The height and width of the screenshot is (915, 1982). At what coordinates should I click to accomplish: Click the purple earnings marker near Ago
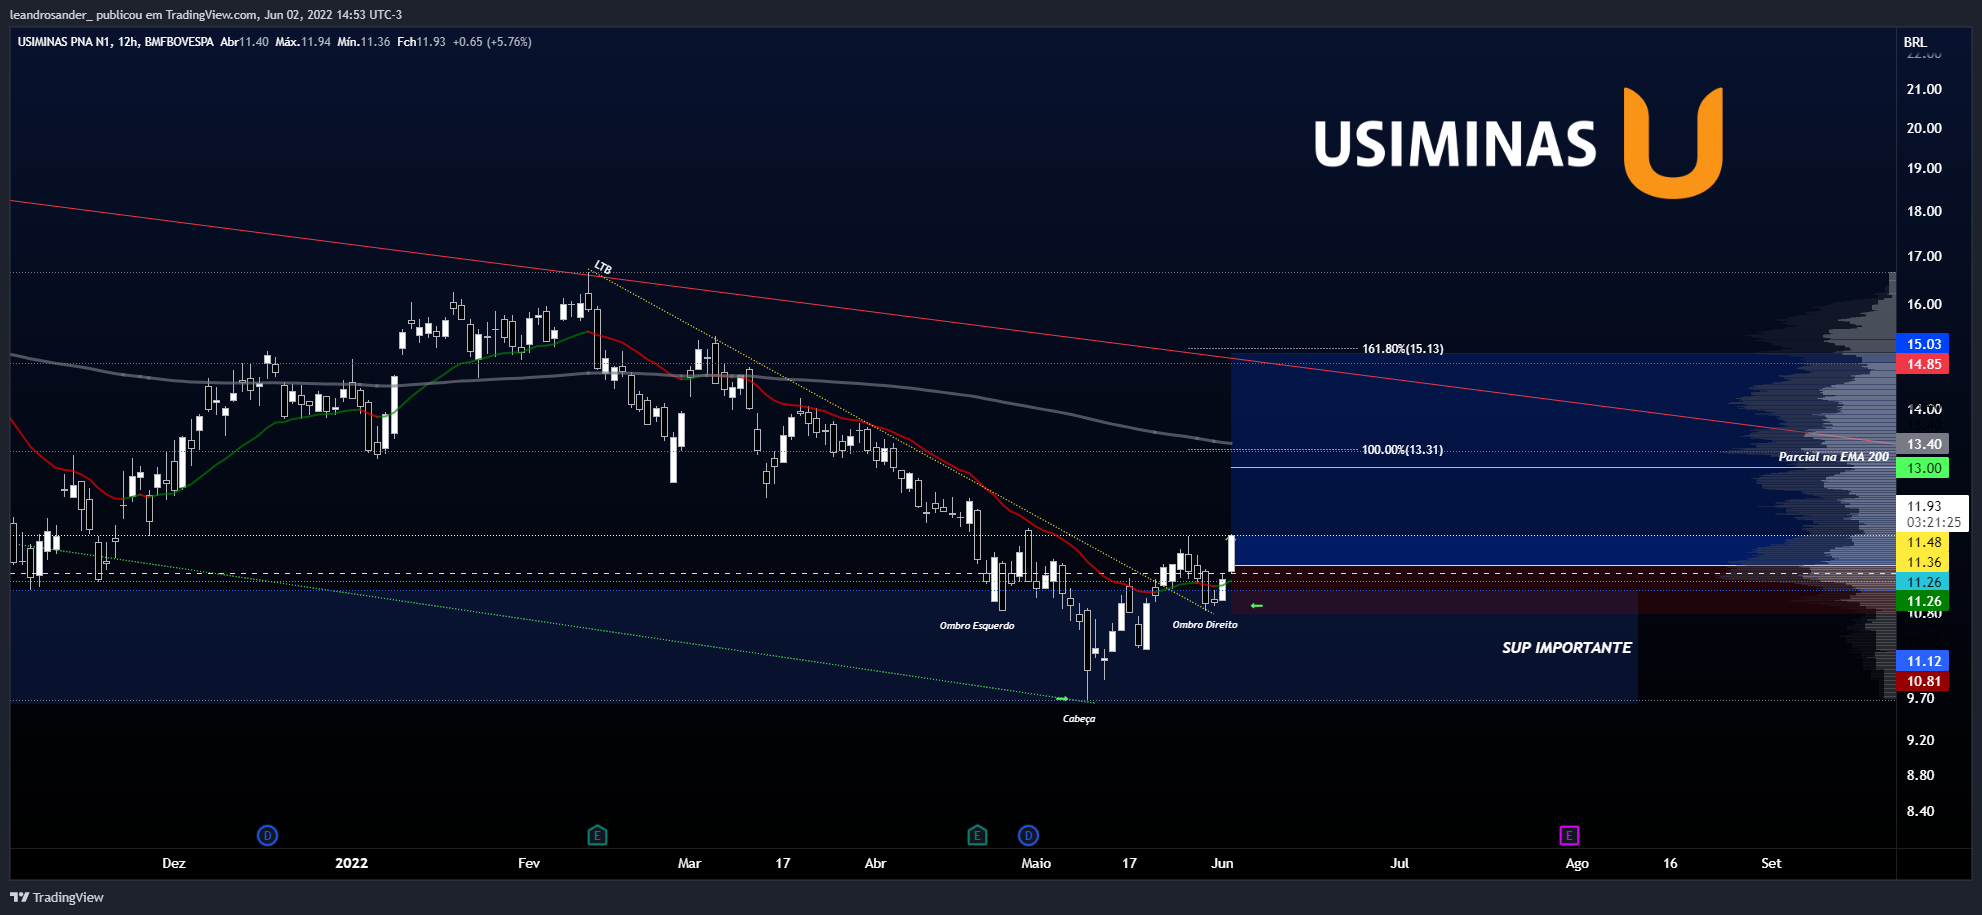tap(1569, 835)
